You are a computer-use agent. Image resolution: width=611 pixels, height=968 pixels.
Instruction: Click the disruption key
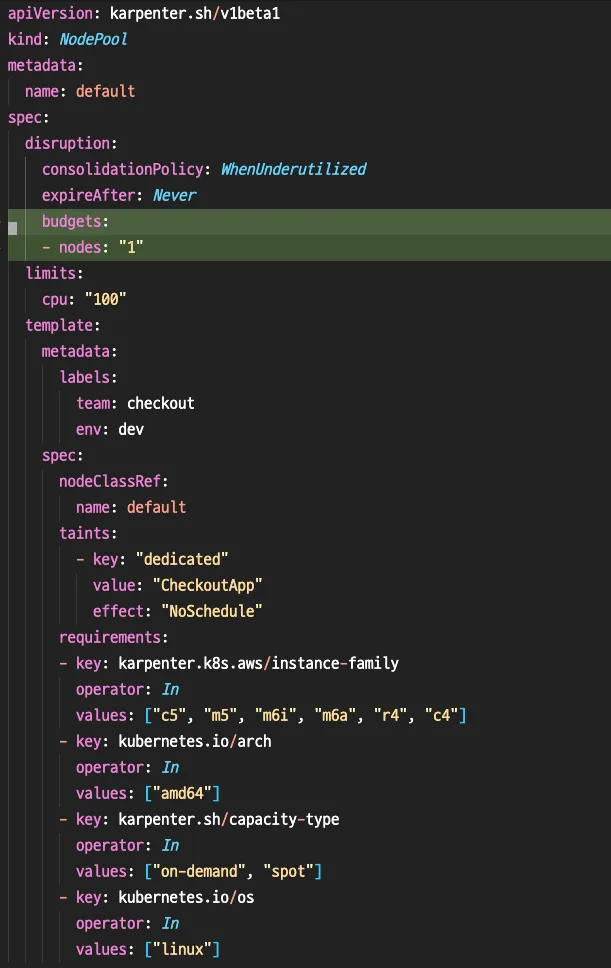point(67,143)
